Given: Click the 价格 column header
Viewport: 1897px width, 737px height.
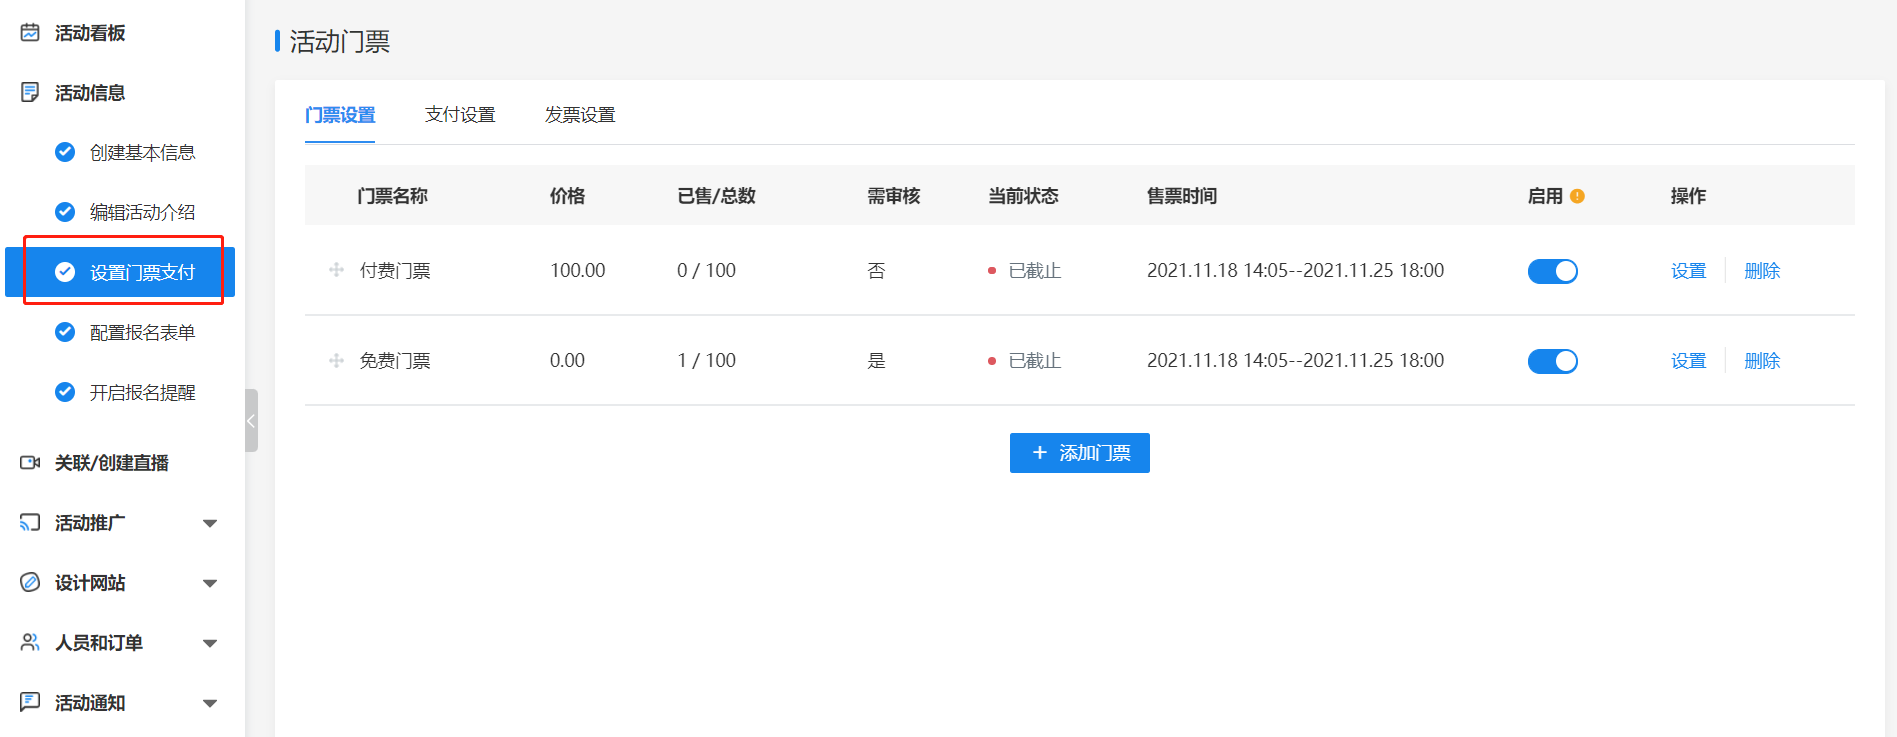Looking at the screenshot, I should click(567, 196).
